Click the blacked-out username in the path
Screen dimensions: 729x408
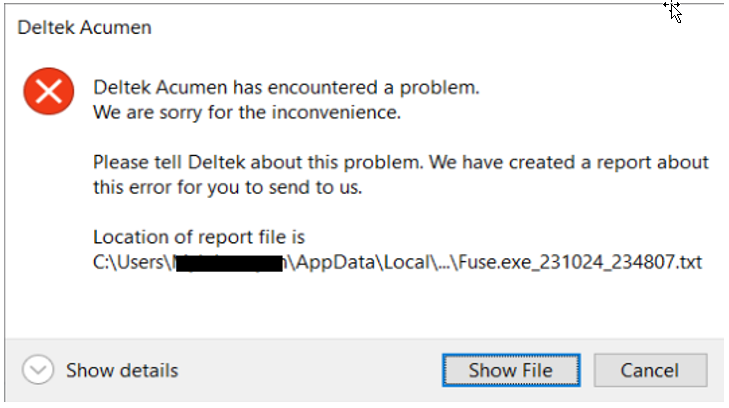[232, 263]
